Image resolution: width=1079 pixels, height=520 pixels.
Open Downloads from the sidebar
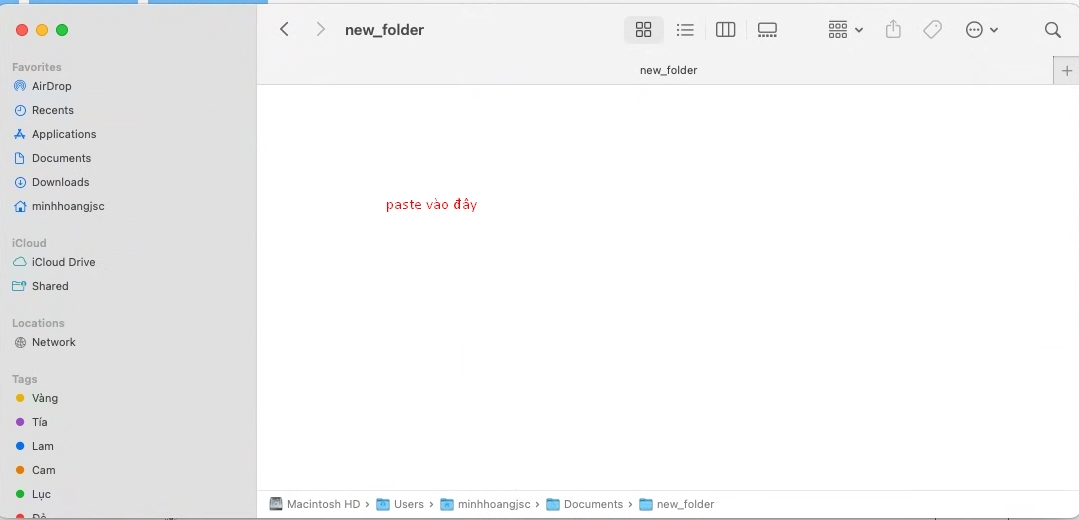tap(60, 182)
